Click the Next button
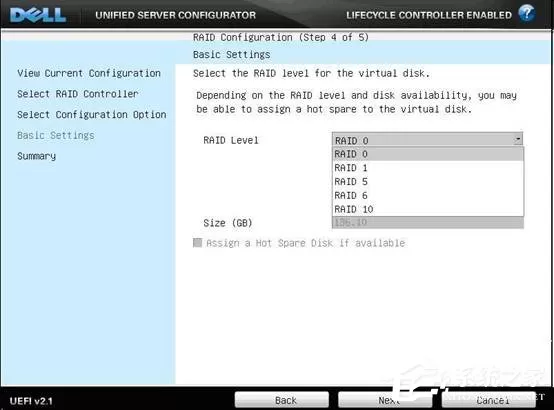This screenshot has height=410, width=554. click(385, 400)
